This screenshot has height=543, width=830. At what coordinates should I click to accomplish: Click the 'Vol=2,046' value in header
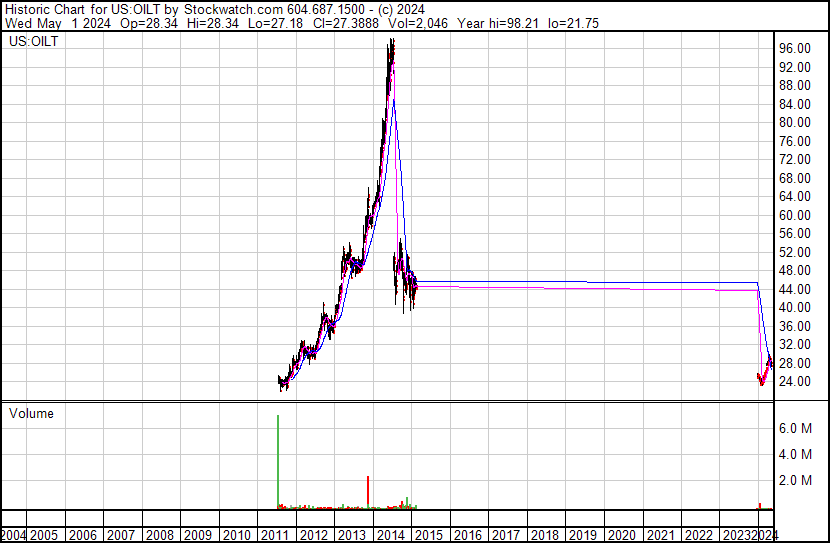click(x=418, y=23)
